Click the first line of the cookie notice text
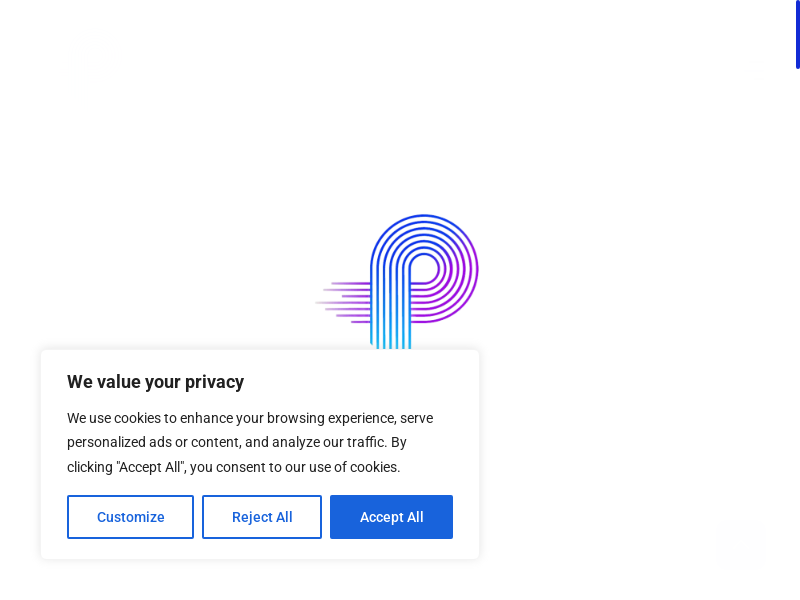The image size is (800, 600). click(250, 418)
